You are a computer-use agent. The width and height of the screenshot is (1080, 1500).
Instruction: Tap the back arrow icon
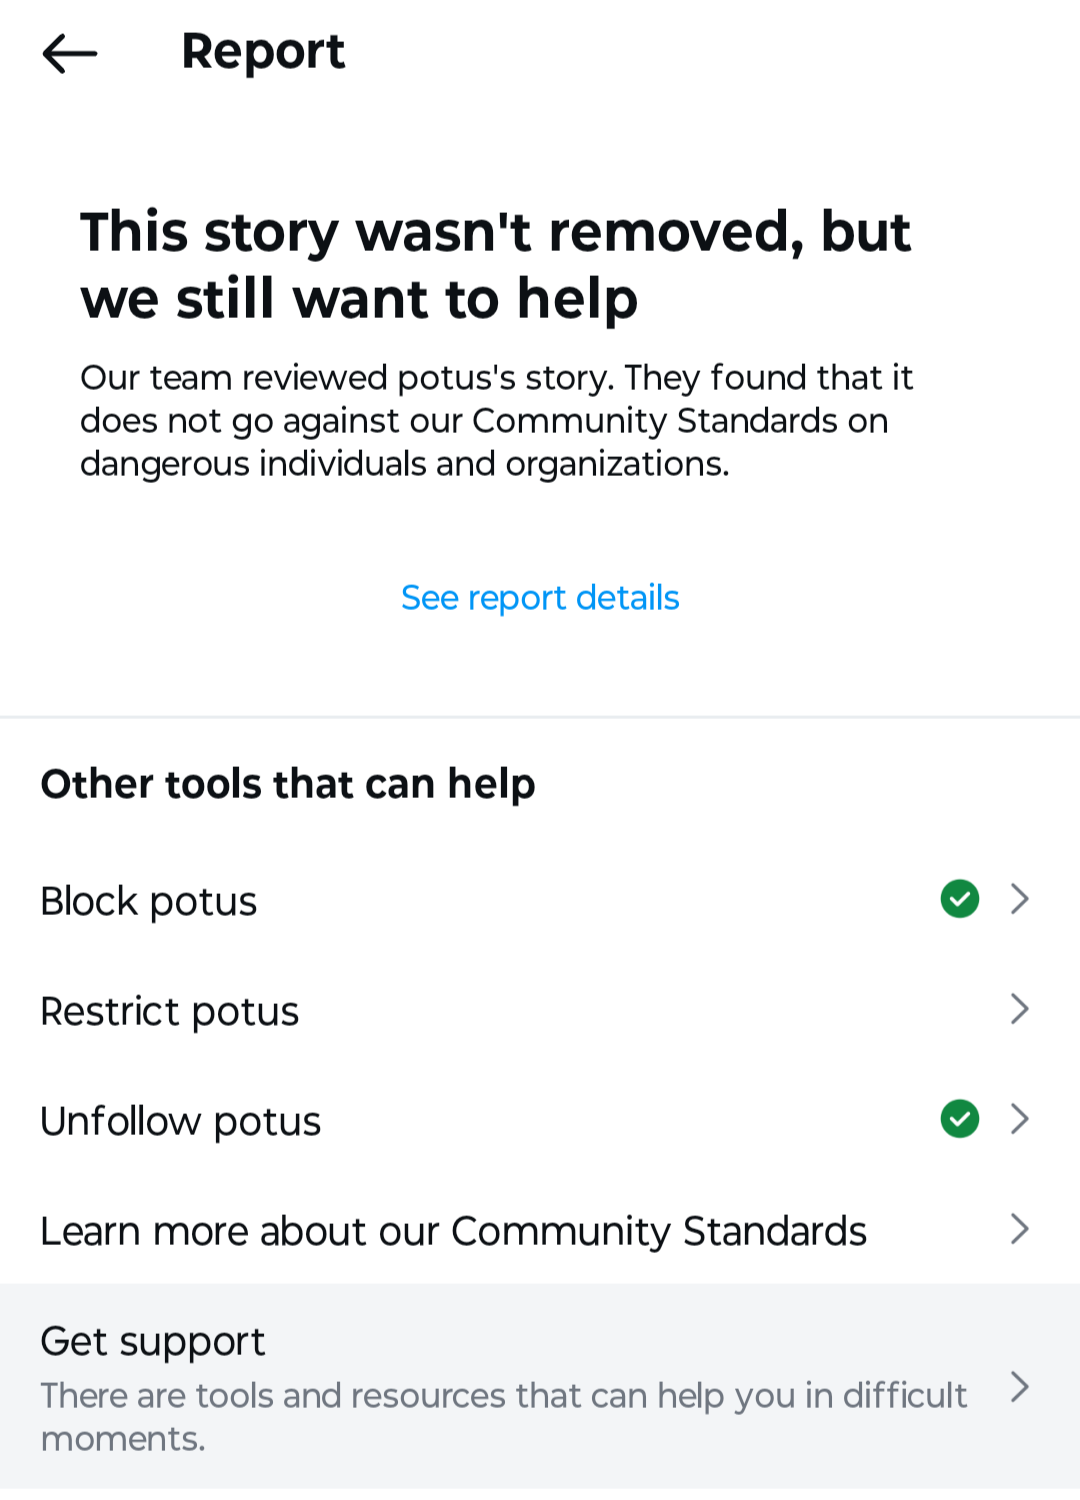69,53
